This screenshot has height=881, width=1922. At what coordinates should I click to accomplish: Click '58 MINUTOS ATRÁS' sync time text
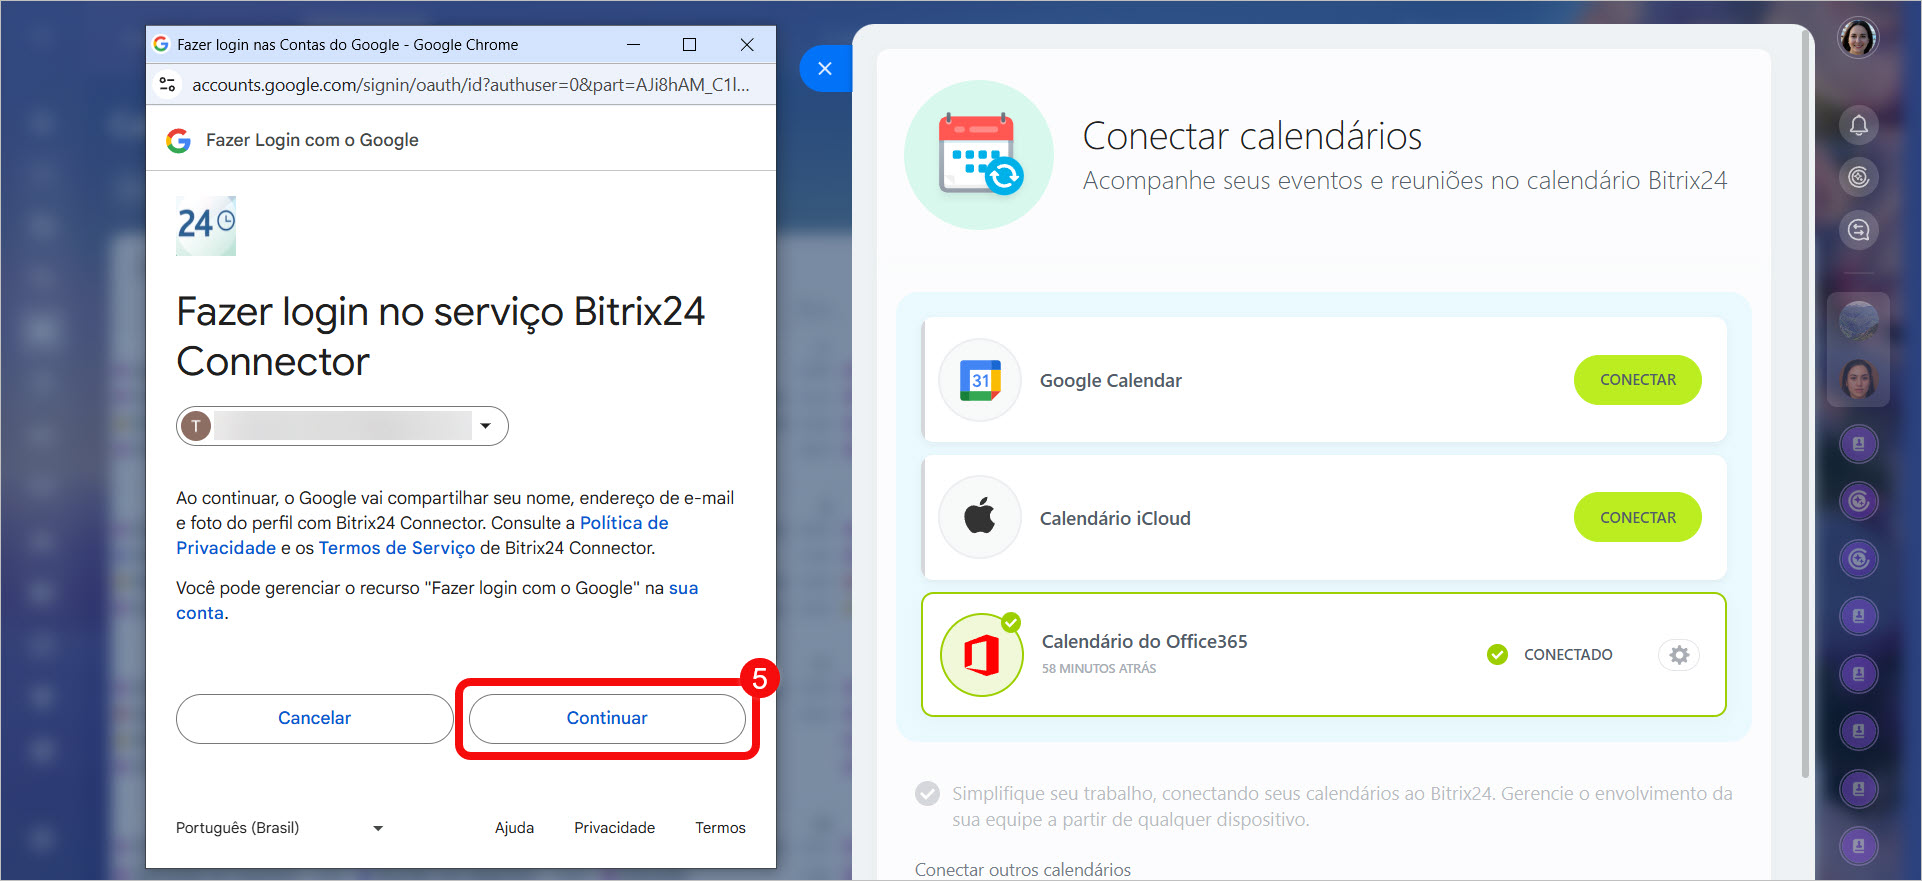coord(1099,669)
